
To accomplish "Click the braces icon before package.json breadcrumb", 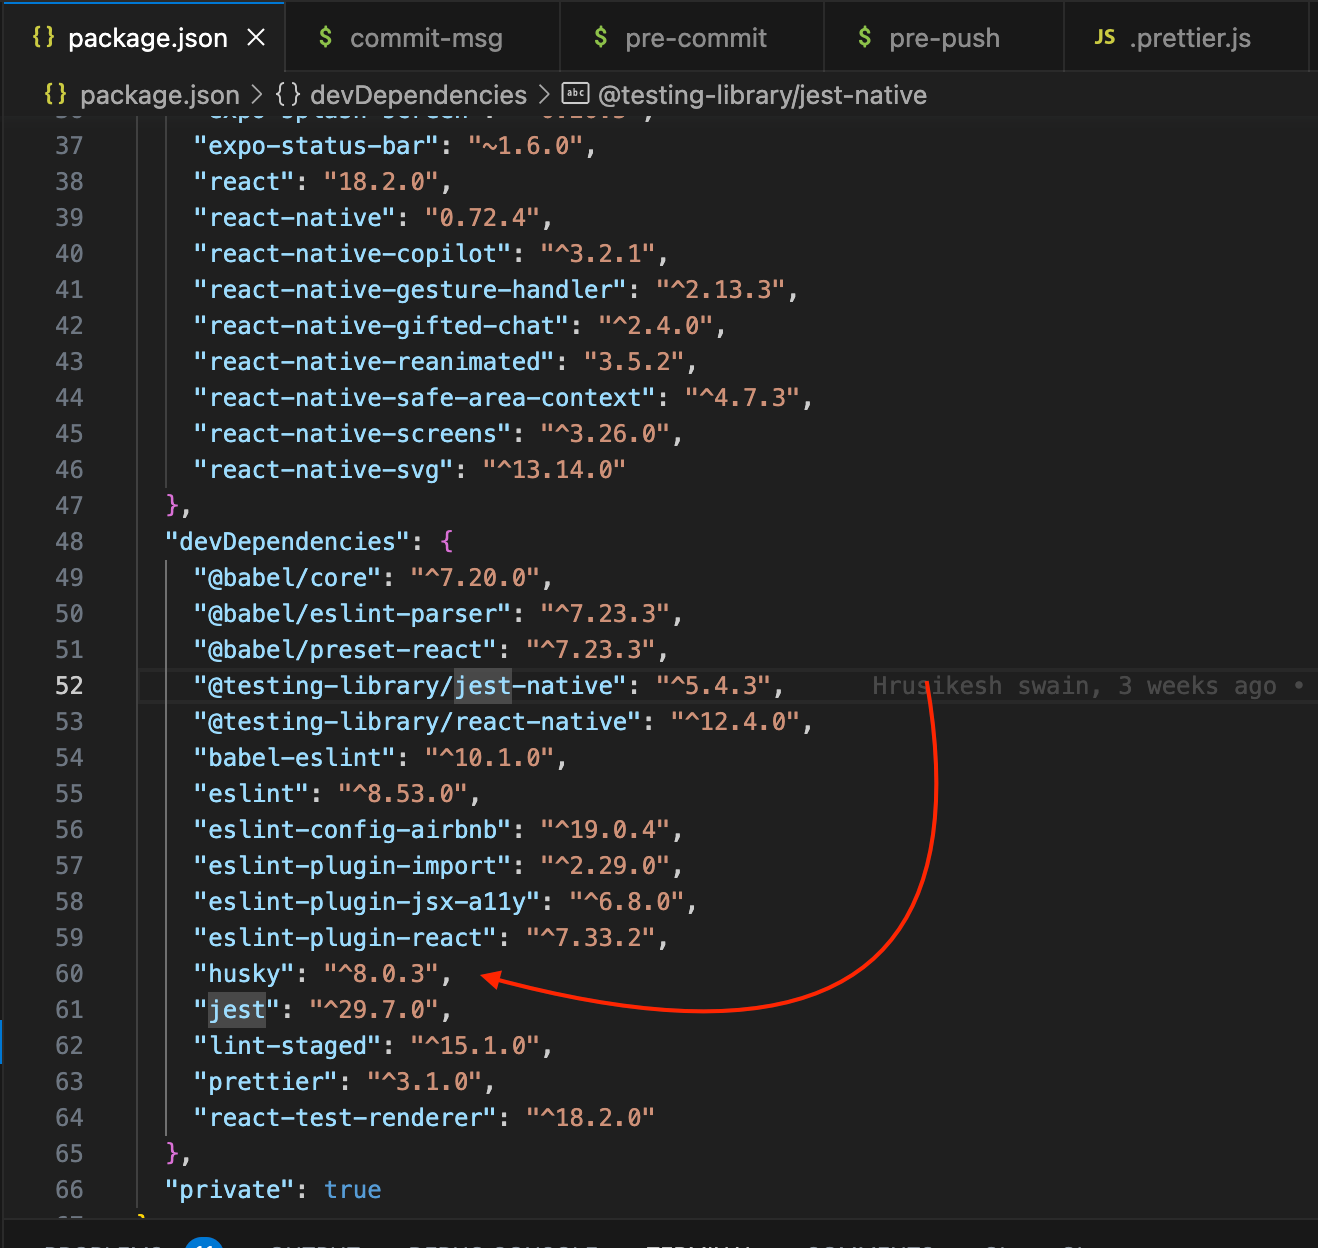I will click(56, 94).
